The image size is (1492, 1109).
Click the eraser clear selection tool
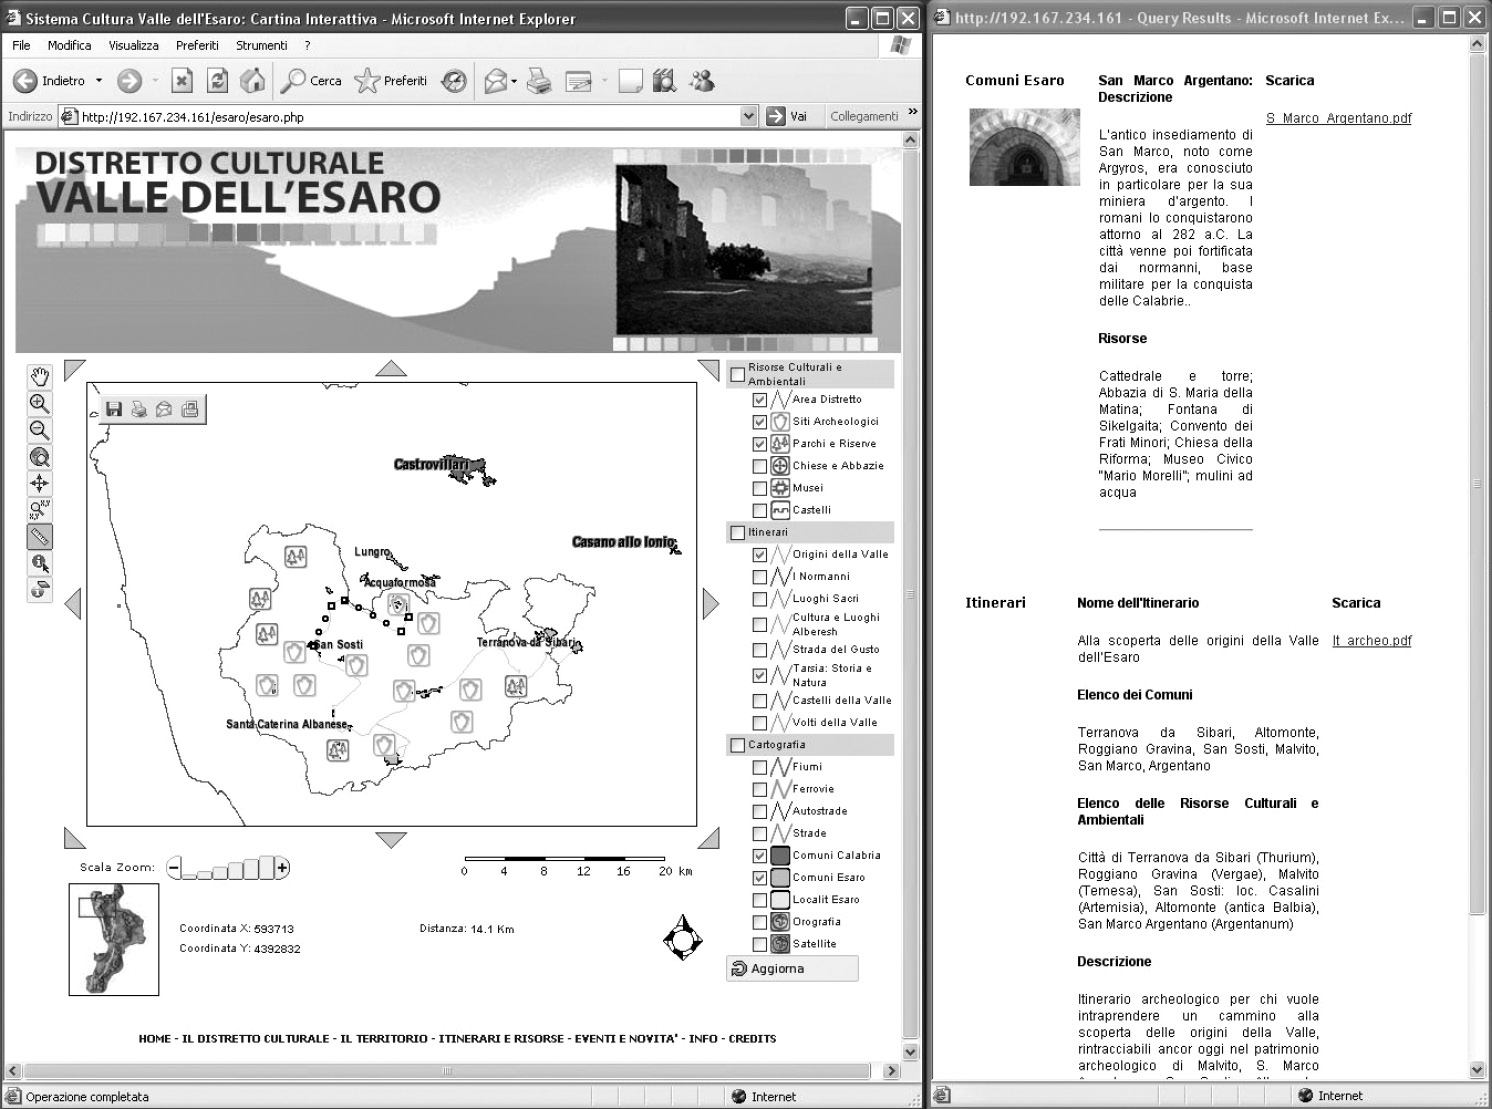(39, 589)
